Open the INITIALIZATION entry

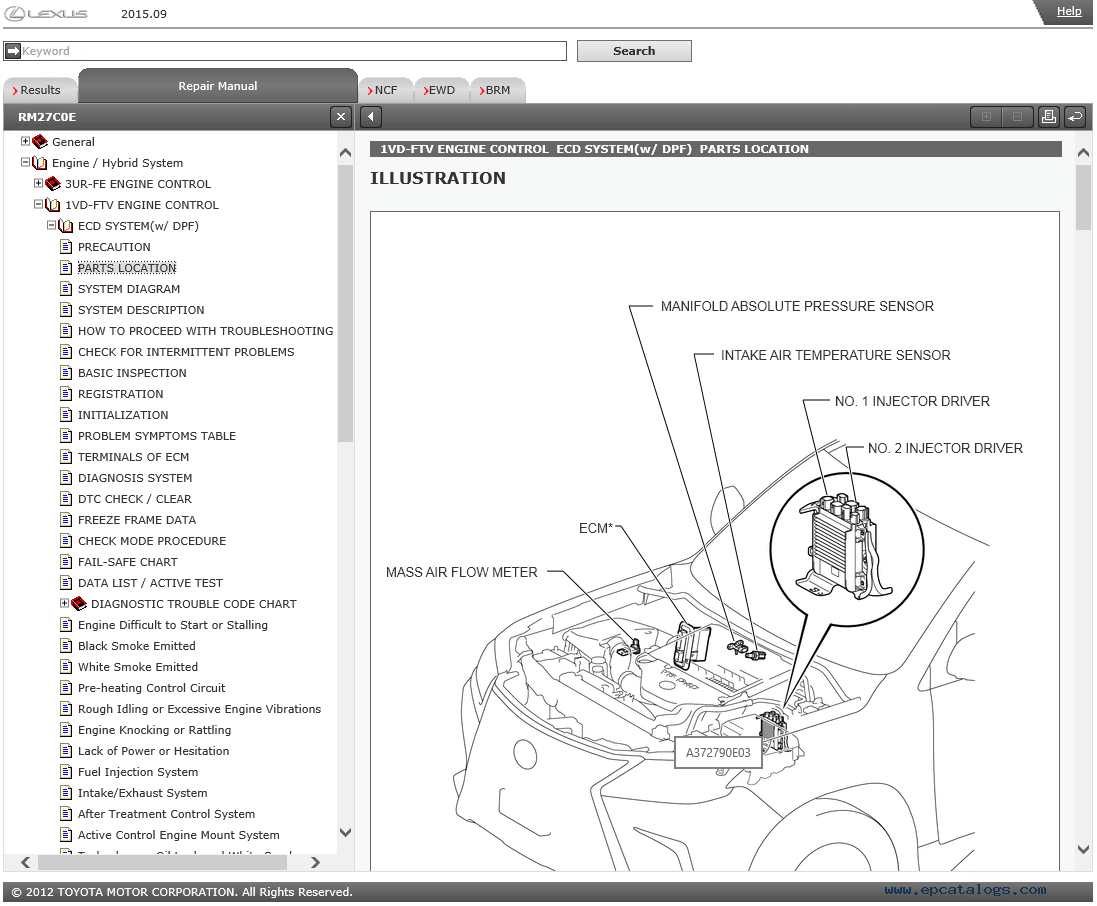click(123, 415)
